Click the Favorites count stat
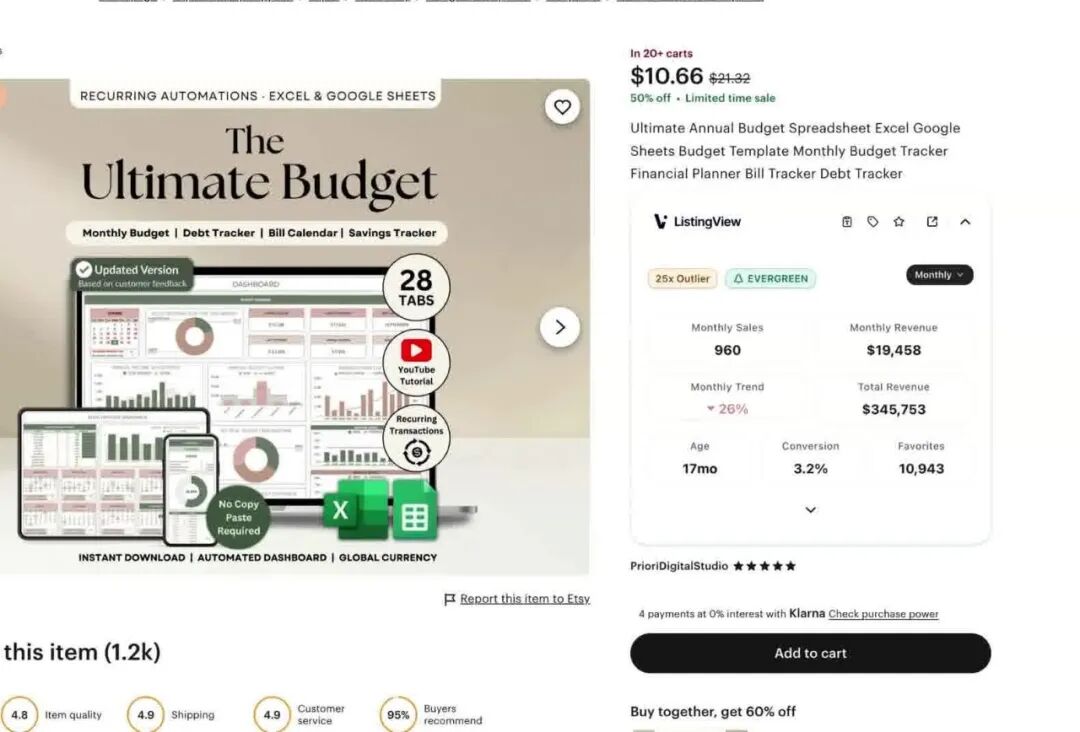Screen dimensions: 1080x732 click(920, 459)
